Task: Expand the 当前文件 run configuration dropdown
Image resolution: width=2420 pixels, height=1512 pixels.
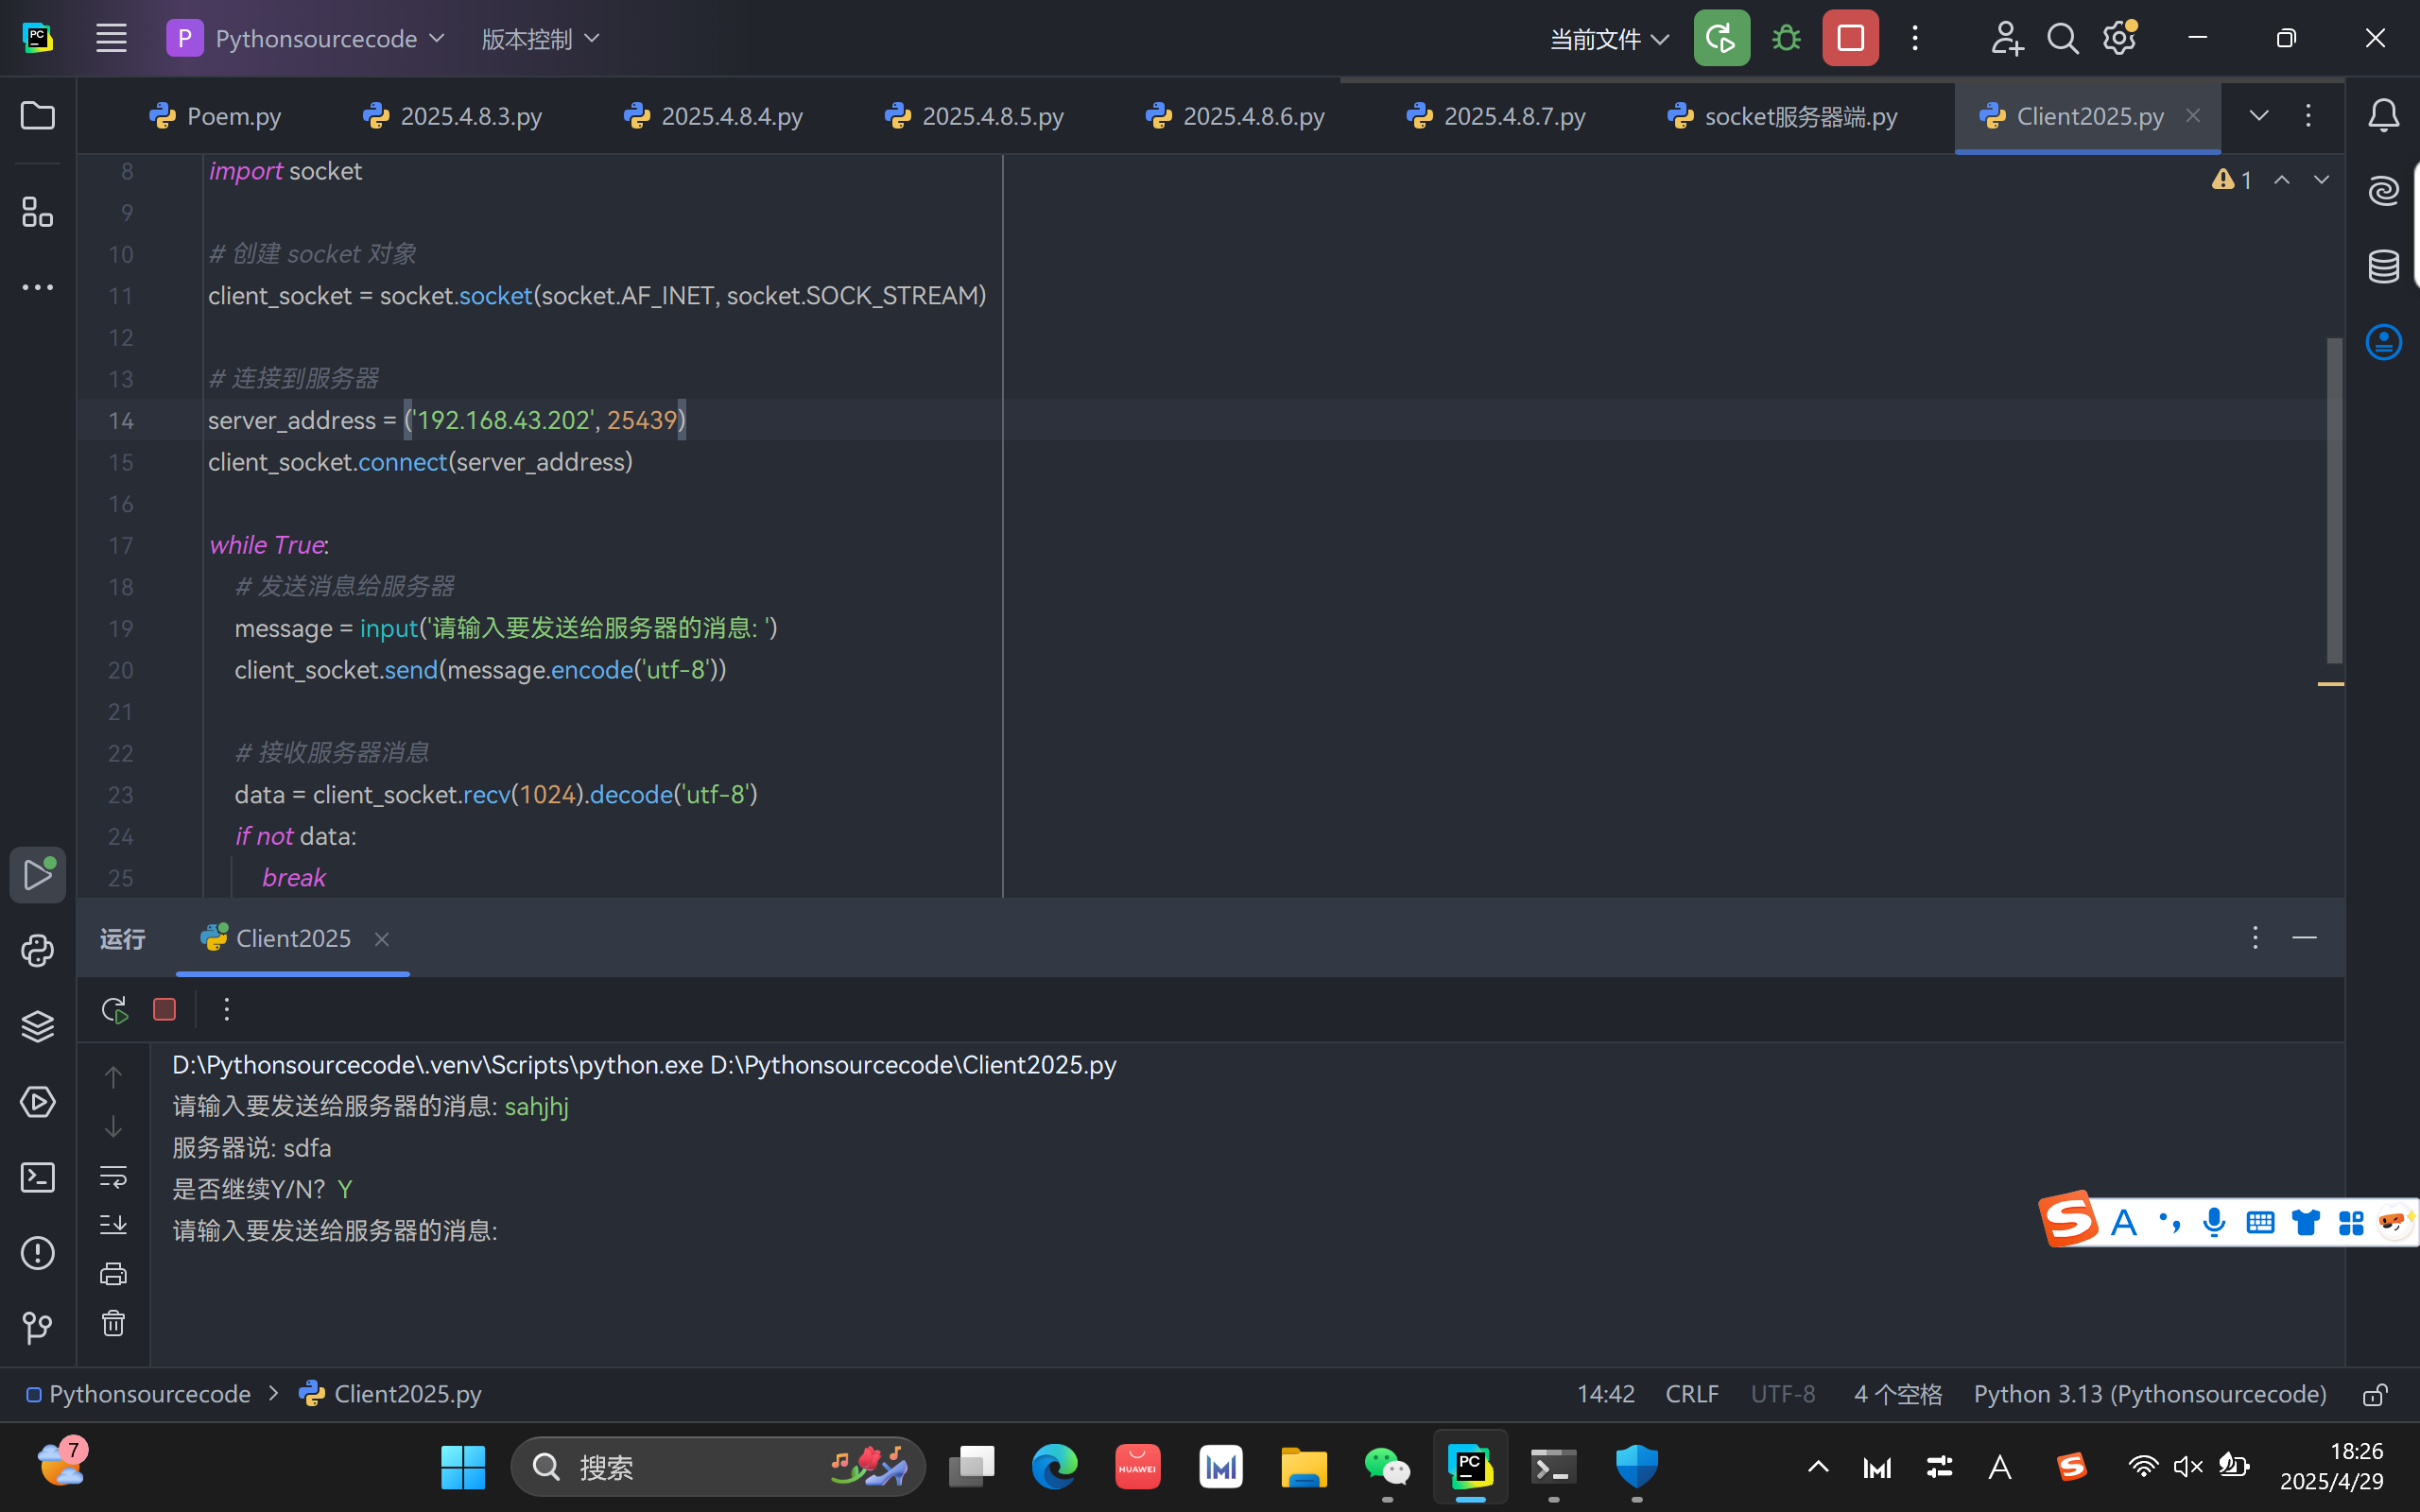Action: click(x=1608, y=39)
